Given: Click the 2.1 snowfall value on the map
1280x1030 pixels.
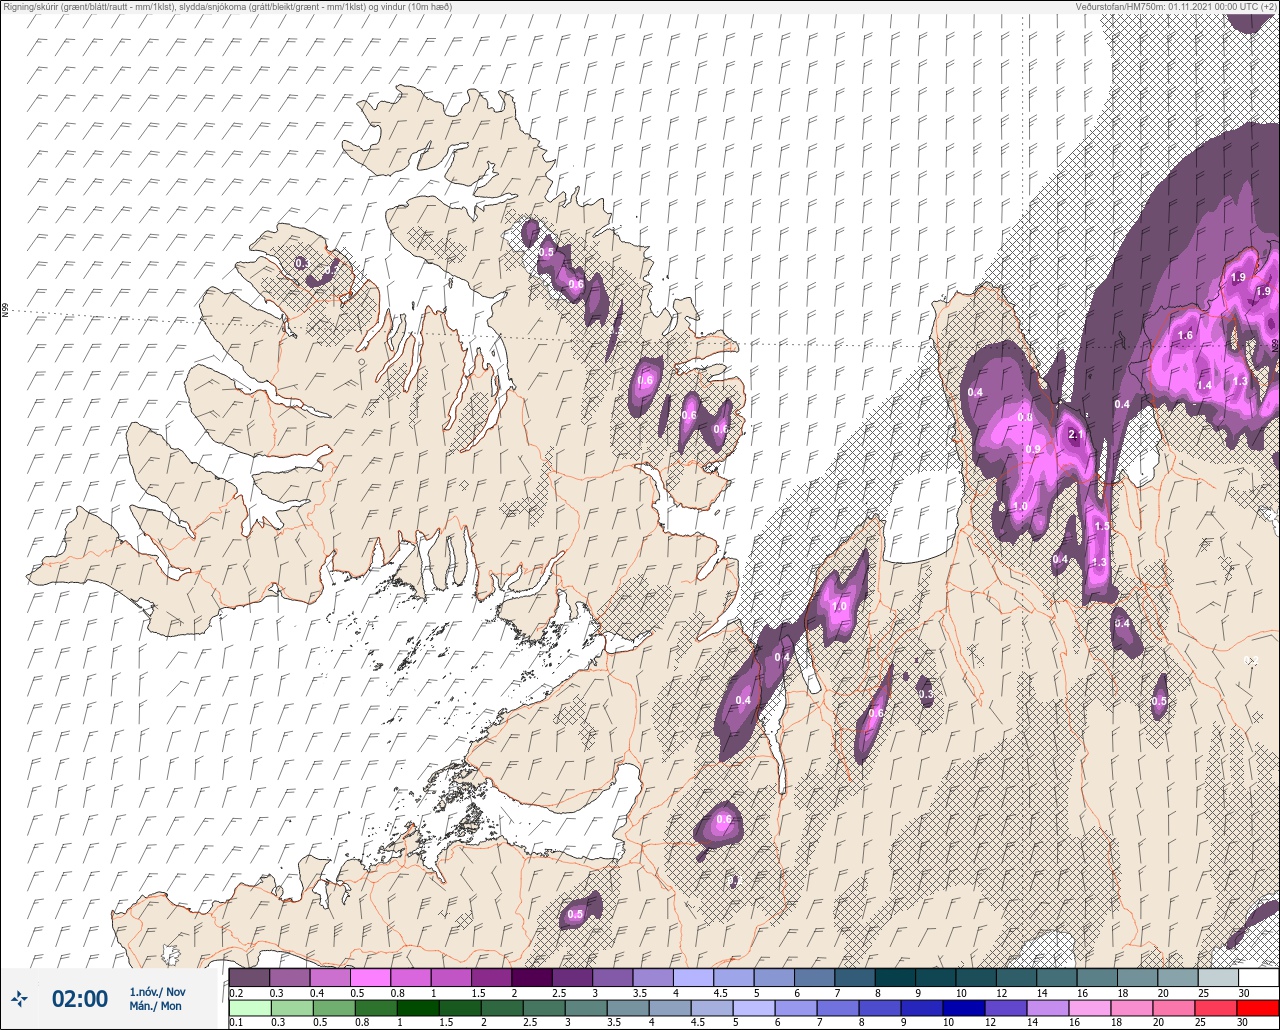Looking at the screenshot, I should [x=1077, y=435].
